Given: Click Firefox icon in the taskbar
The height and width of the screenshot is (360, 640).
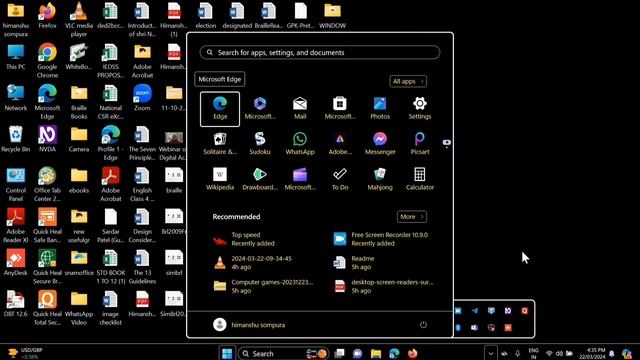Looking at the screenshot, I should pos(412,353).
